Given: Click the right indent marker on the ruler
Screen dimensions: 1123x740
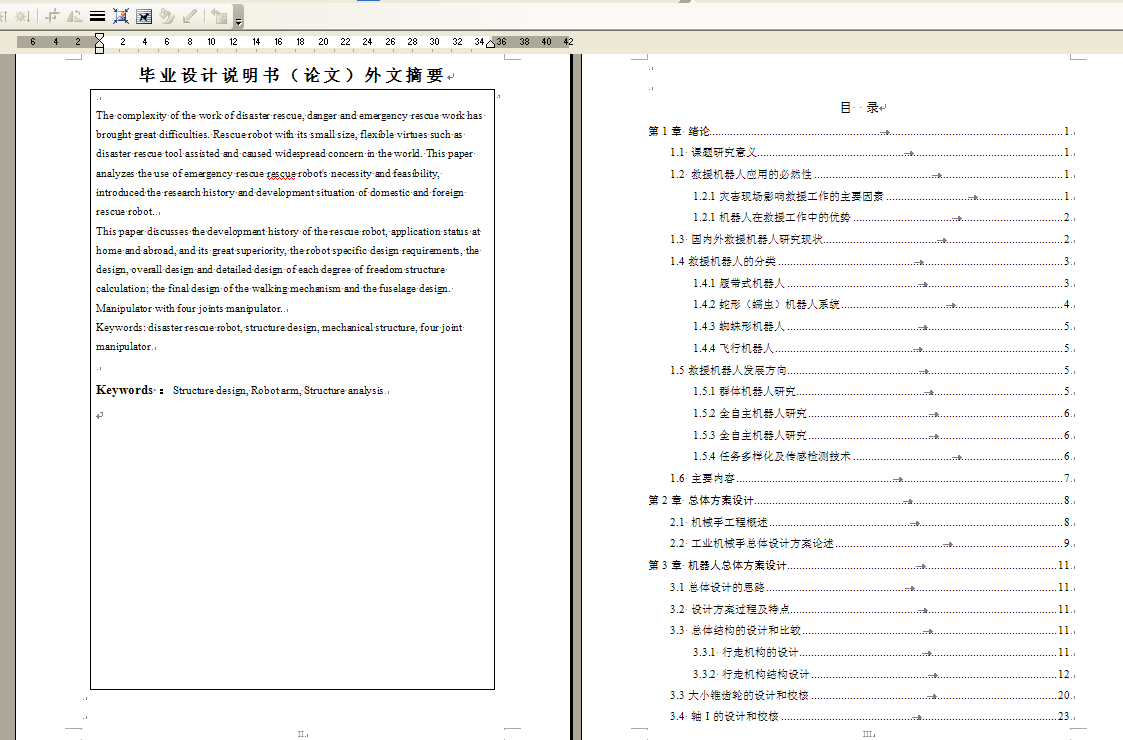Looking at the screenshot, I should (x=490, y=44).
